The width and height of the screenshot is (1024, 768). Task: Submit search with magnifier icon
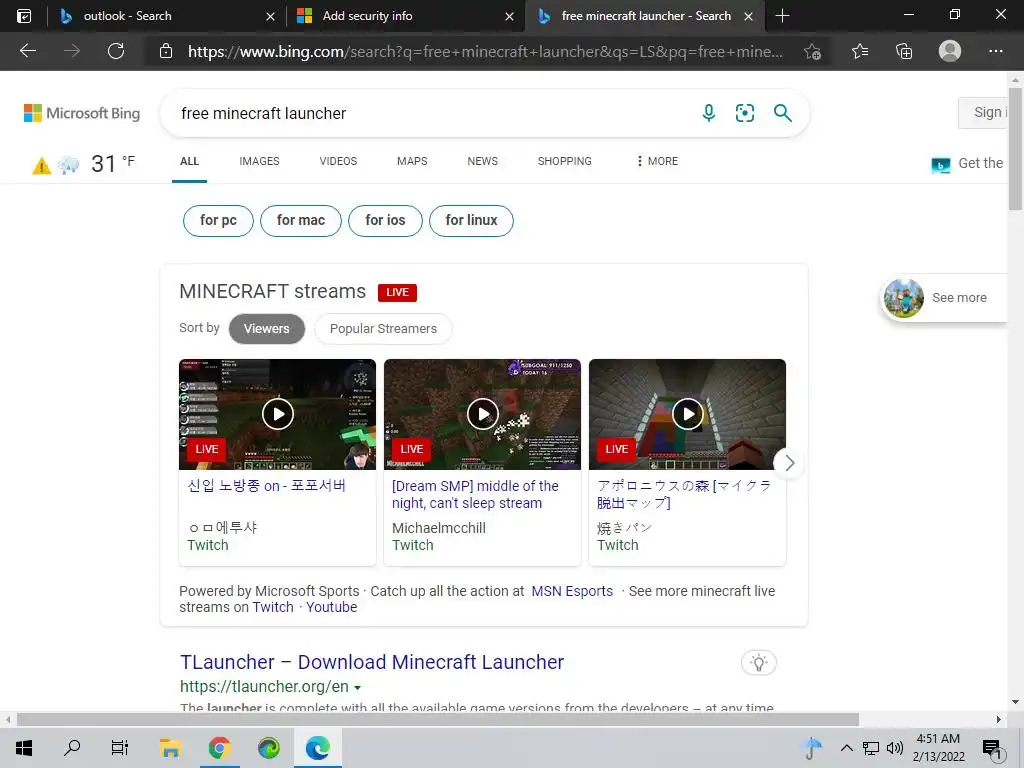782,113
